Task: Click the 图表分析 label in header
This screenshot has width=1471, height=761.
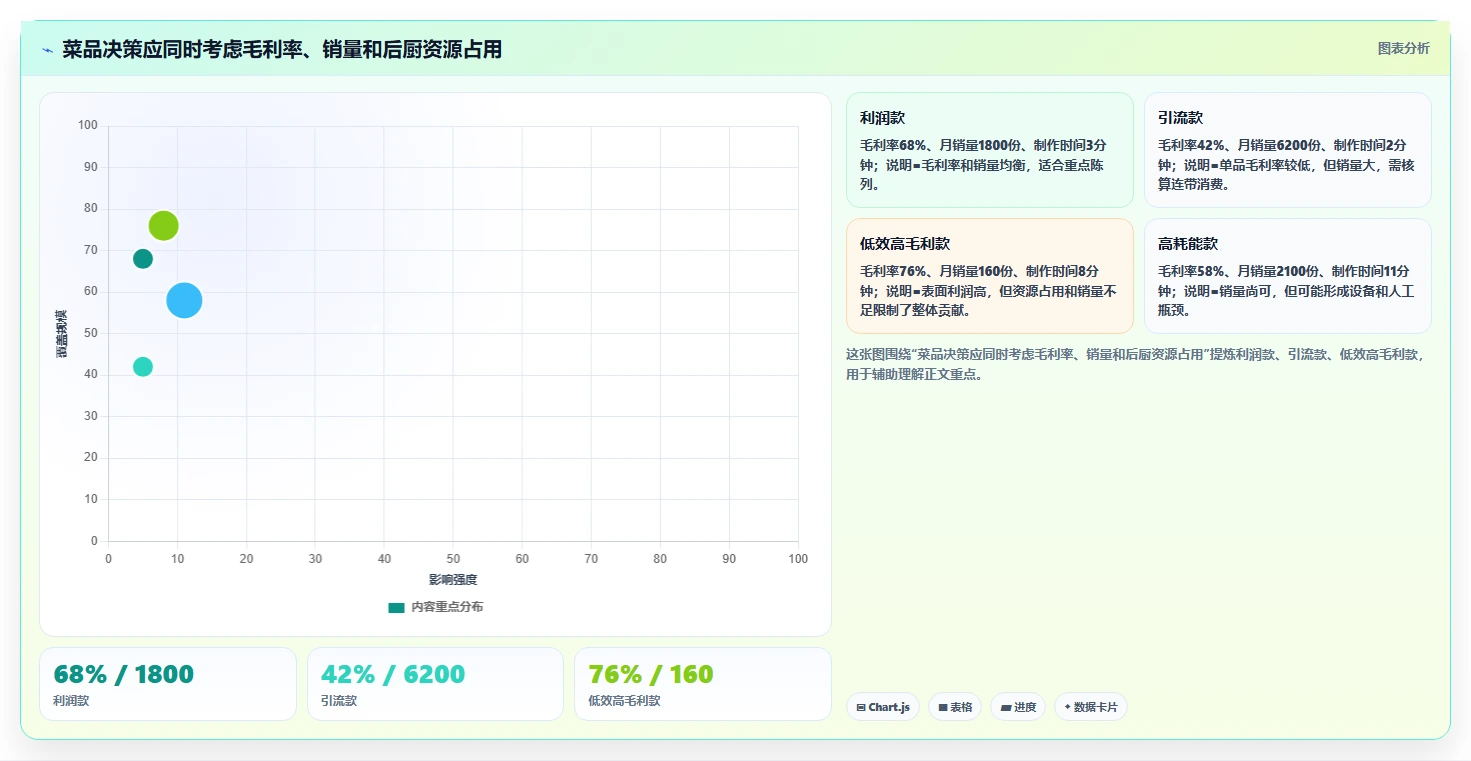Action: click(x=1403, y=48)
